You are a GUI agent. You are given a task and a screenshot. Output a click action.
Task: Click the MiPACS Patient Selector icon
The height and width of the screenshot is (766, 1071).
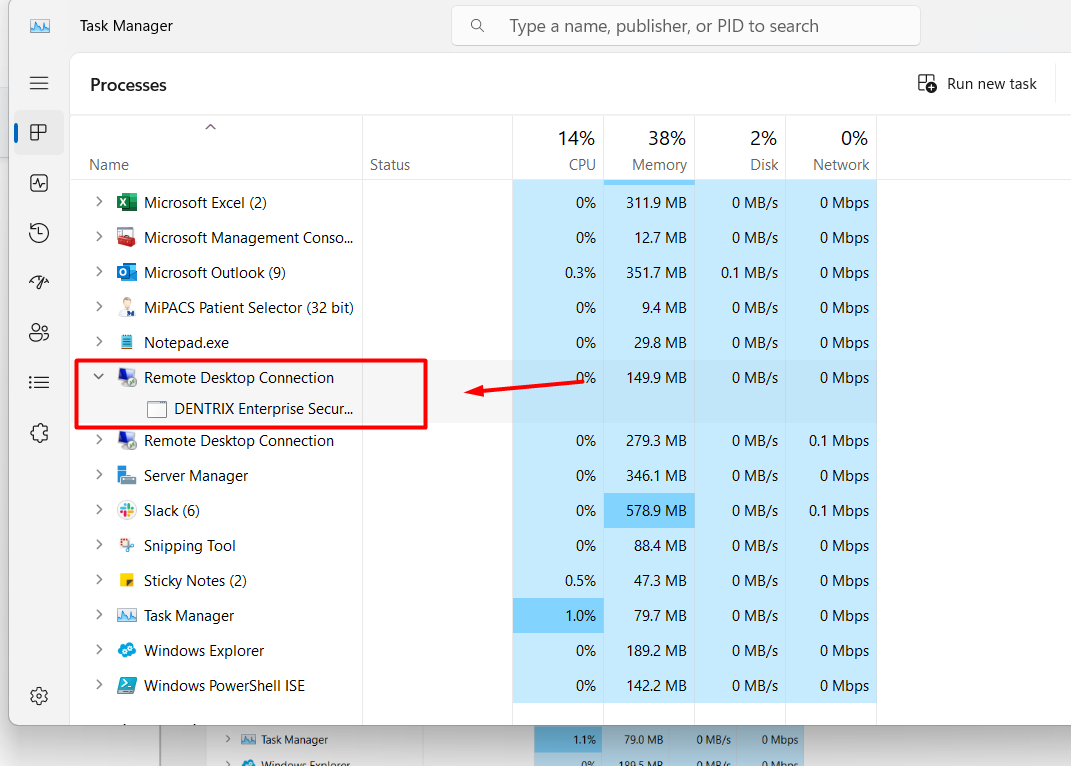point(126,307)
